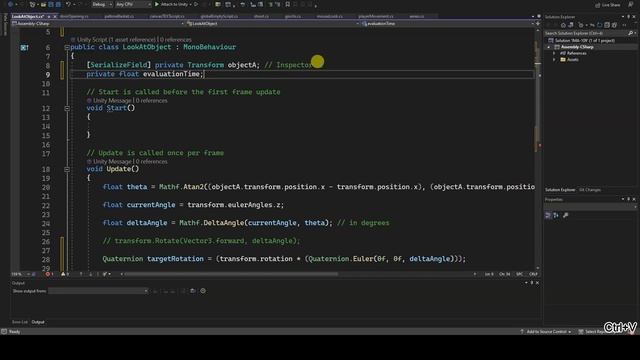Click the Unity Script asset reference CodeLens
Image resolution: width=640 pixels, height=360 pixels.
[116, 40]
